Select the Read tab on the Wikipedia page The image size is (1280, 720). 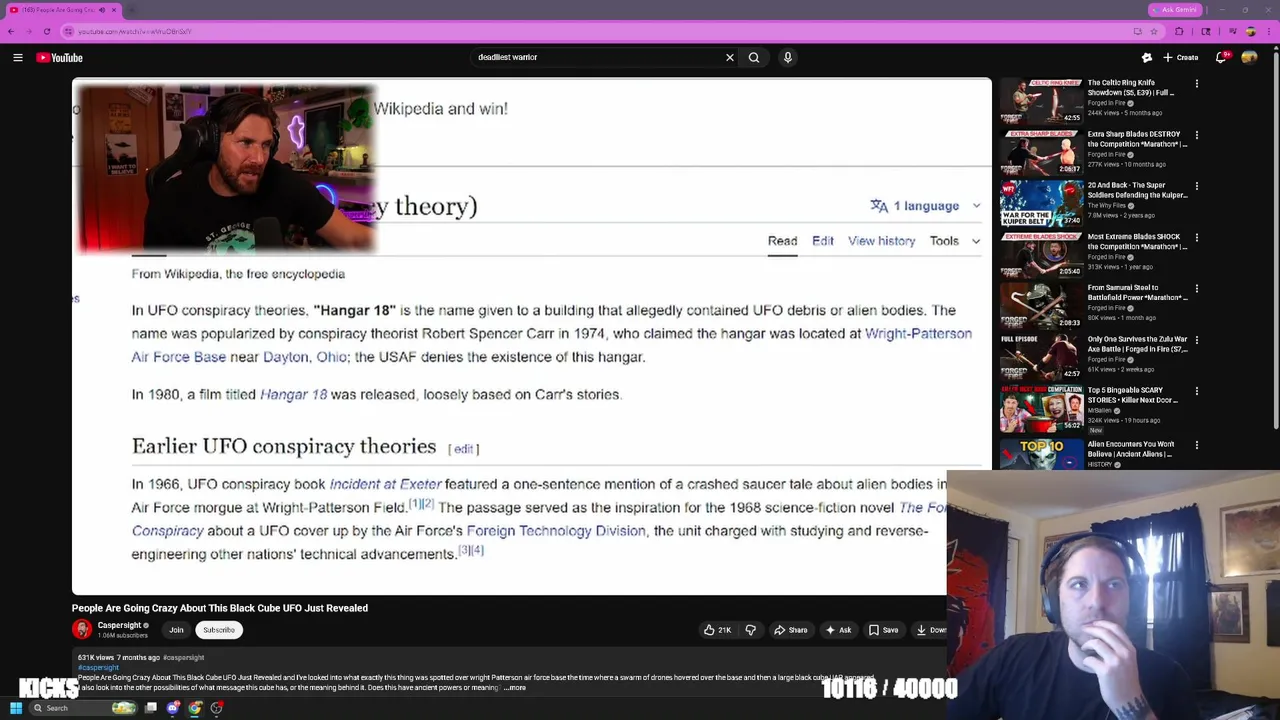782,241
